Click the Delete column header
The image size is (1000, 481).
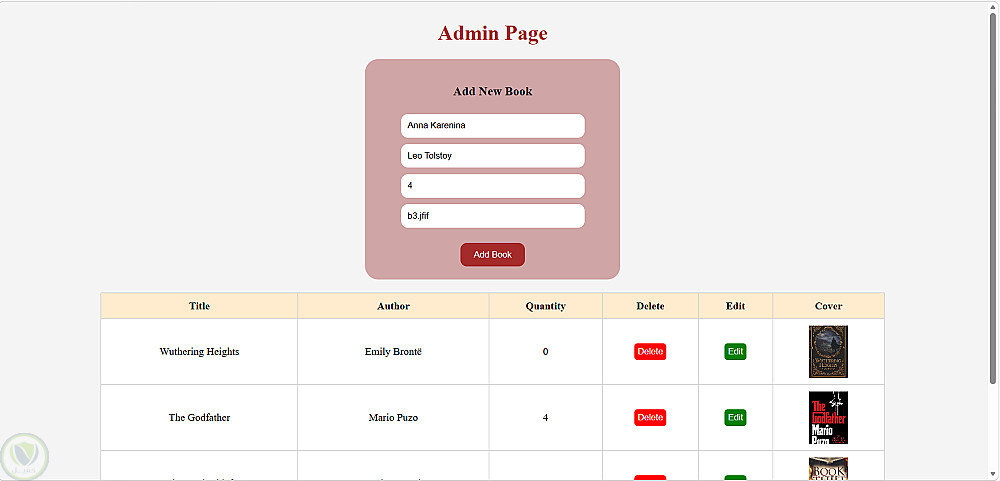click(650, 306)
